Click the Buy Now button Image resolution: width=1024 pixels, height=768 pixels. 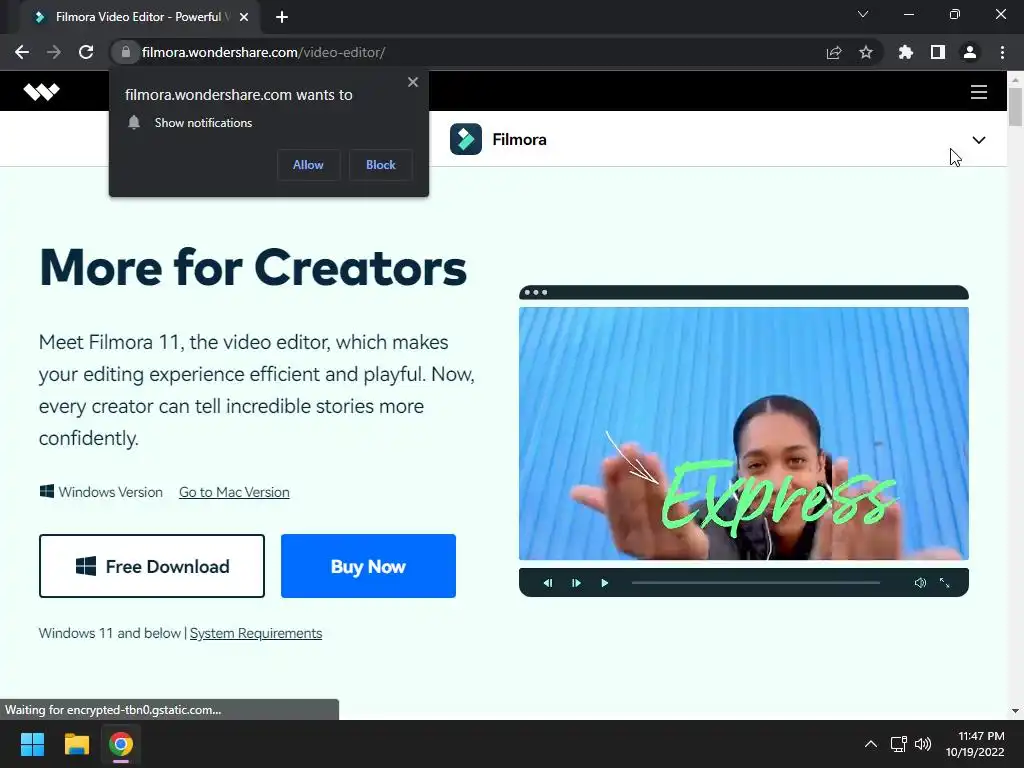pyautogui.click(x=368, y=566)
